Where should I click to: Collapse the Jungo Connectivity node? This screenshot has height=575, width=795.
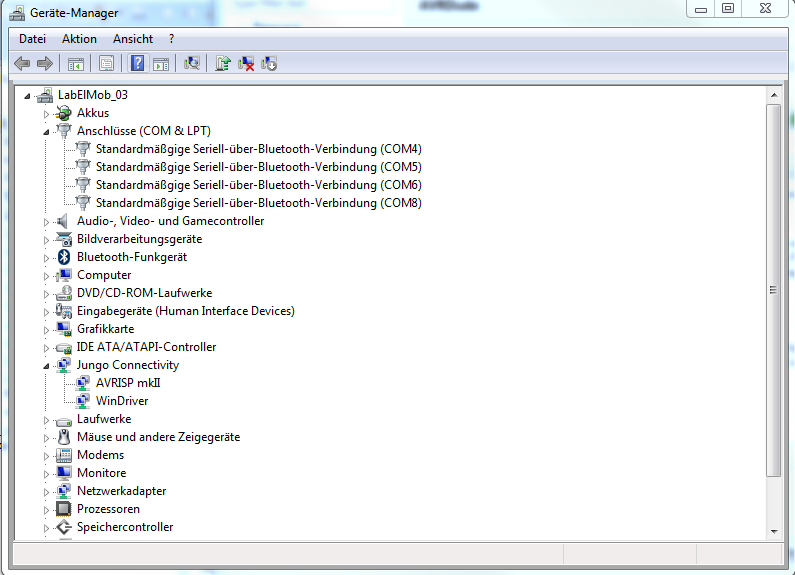46,366
